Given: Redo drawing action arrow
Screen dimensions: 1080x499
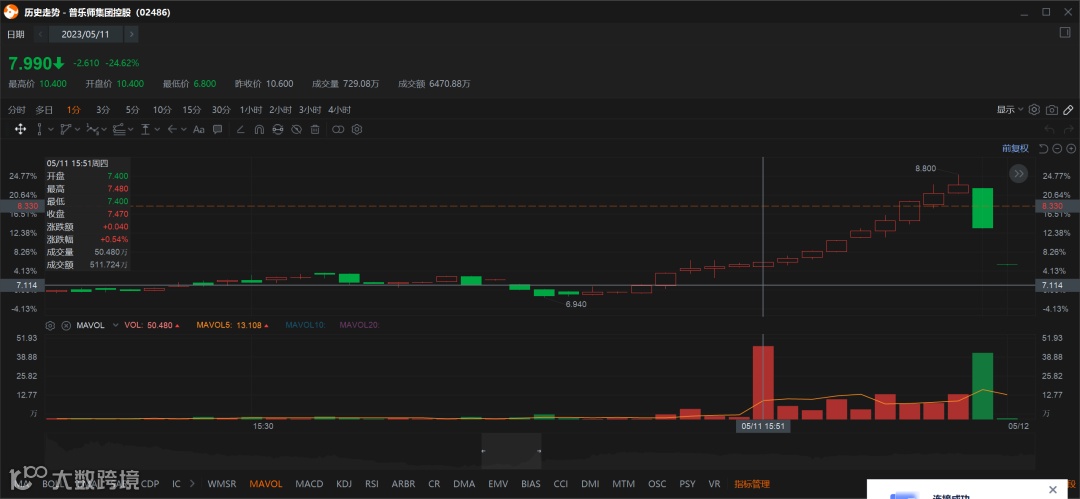Looking at the screenshot, I should point(1069,129).
